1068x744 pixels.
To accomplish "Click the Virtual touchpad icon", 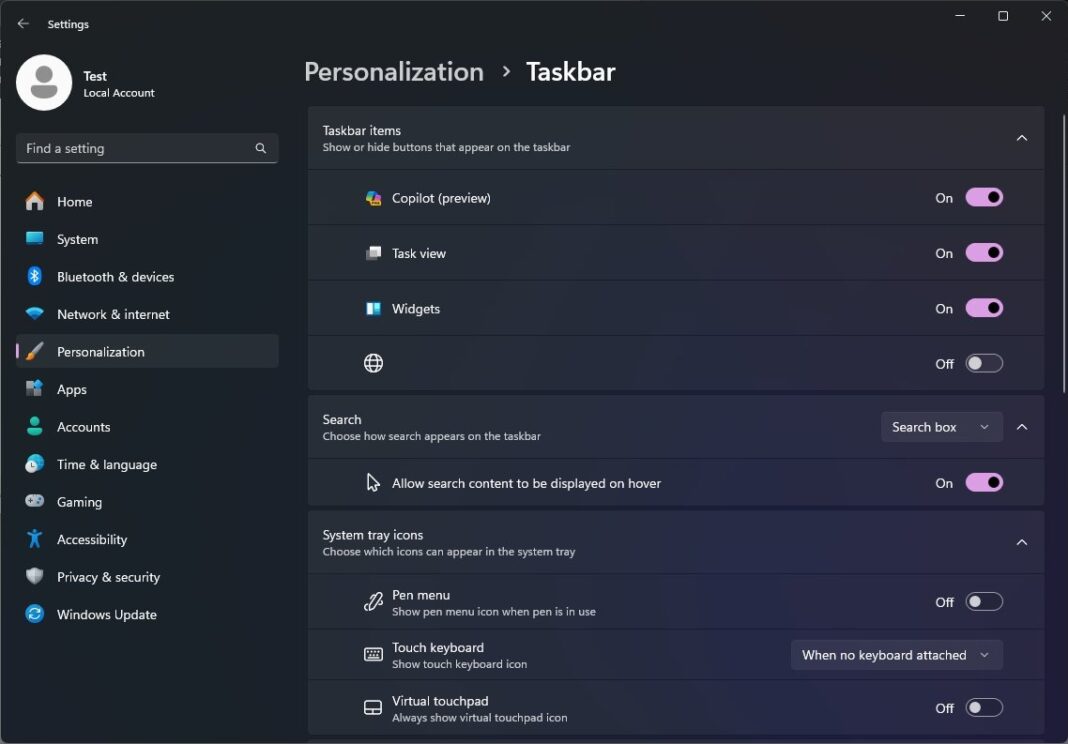I will (373, 707).
